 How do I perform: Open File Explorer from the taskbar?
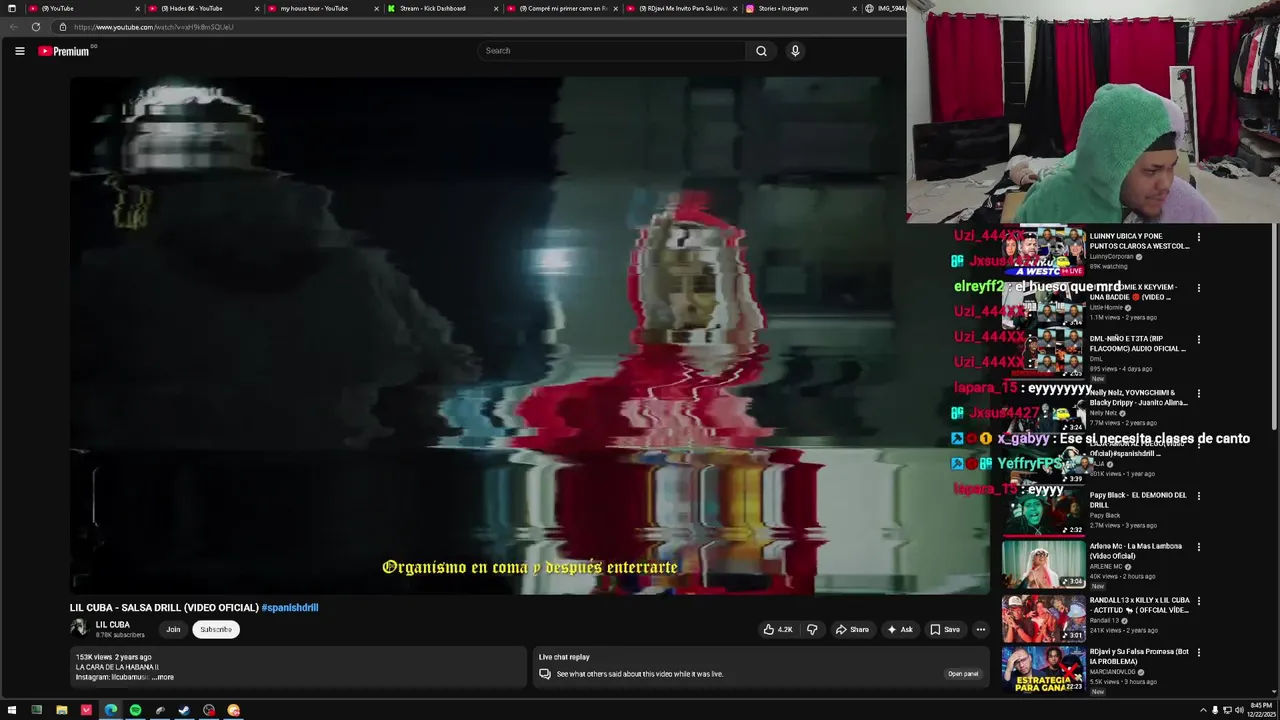coord(61,710)
